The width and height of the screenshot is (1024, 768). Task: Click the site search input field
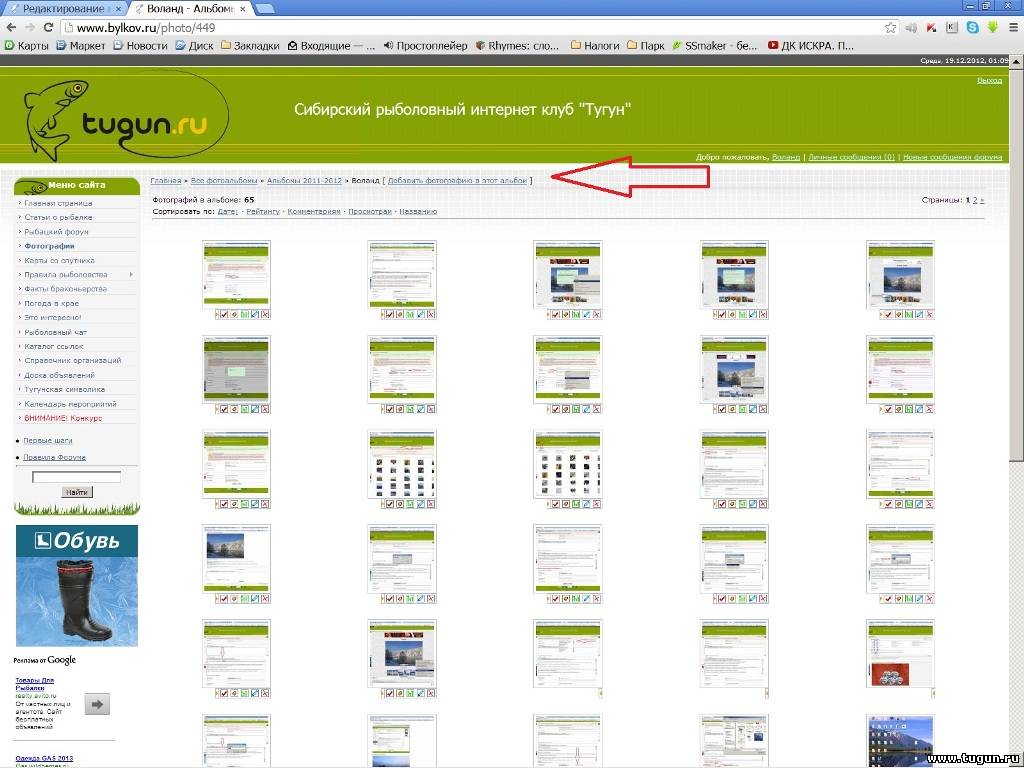click(x=76, y=477)
